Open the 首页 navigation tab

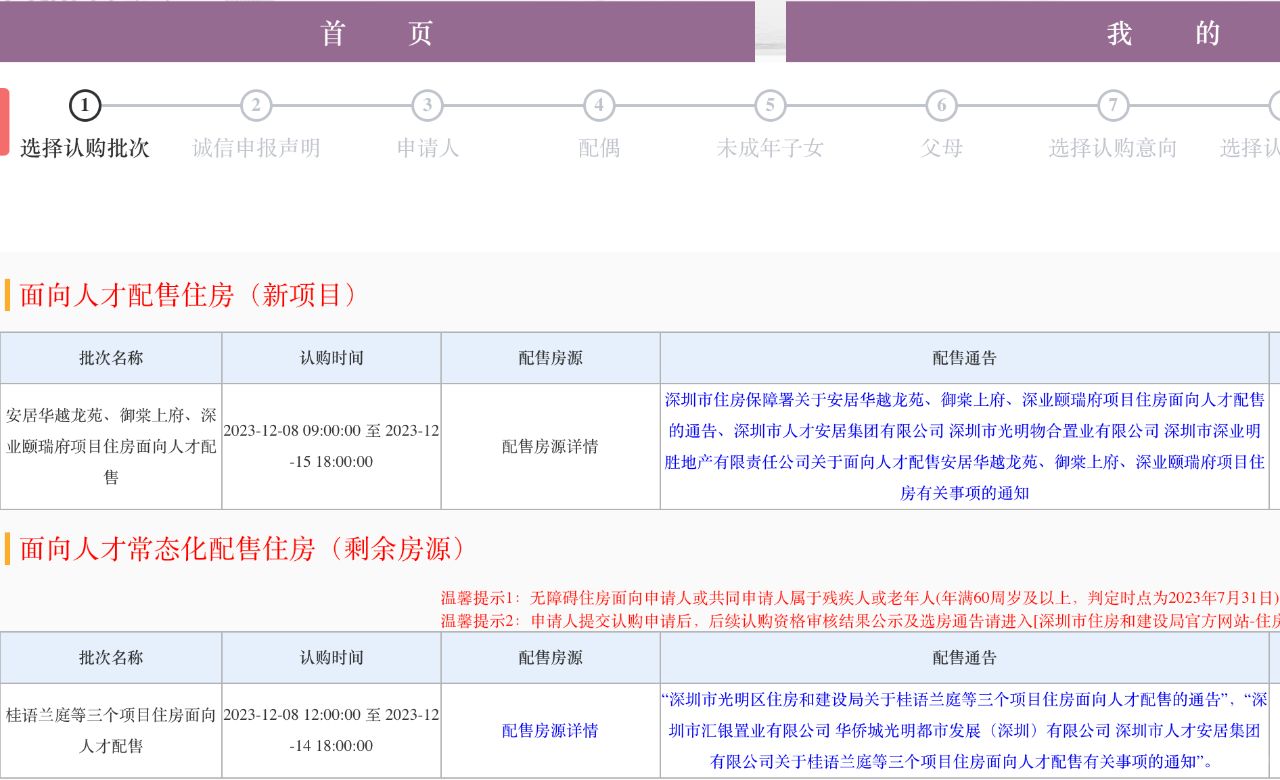pyautogui.click(x=377, y=32)
